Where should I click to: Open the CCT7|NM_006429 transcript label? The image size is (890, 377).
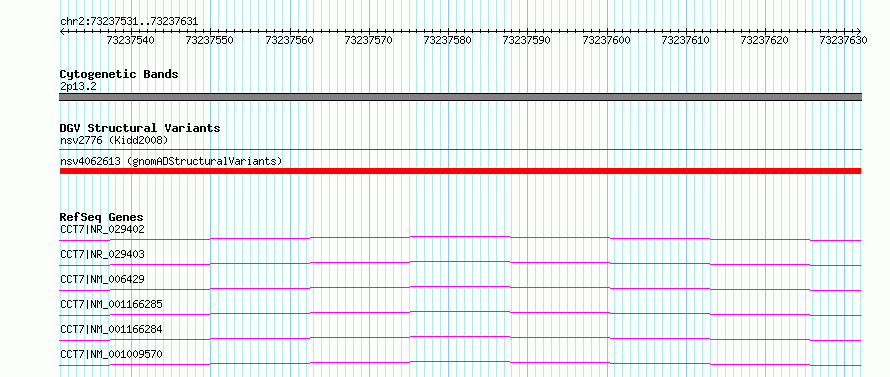[102, 279]
